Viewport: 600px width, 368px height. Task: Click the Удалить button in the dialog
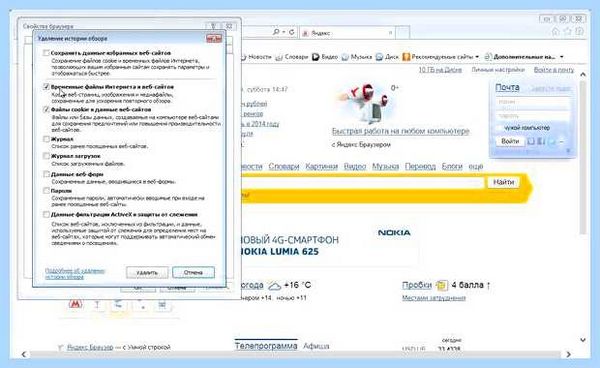tap(147, 272)
